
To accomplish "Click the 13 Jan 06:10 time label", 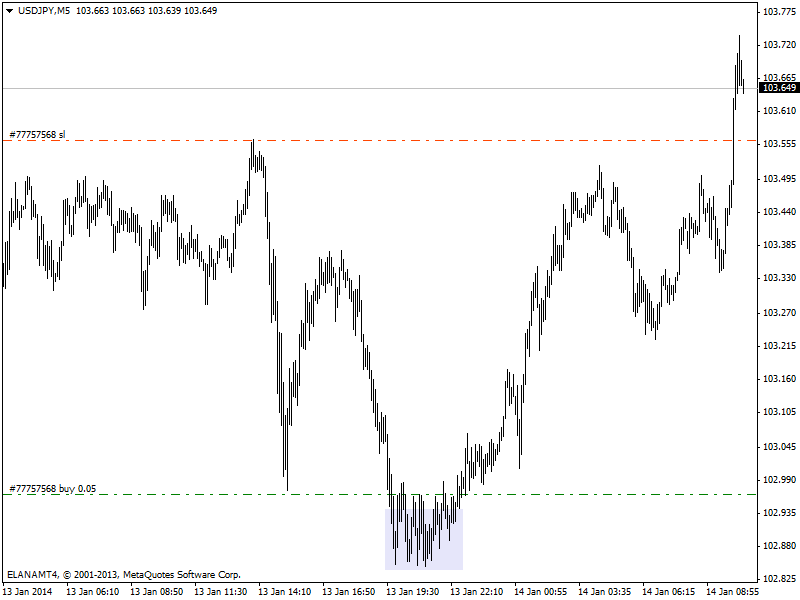I will [93, 592].
